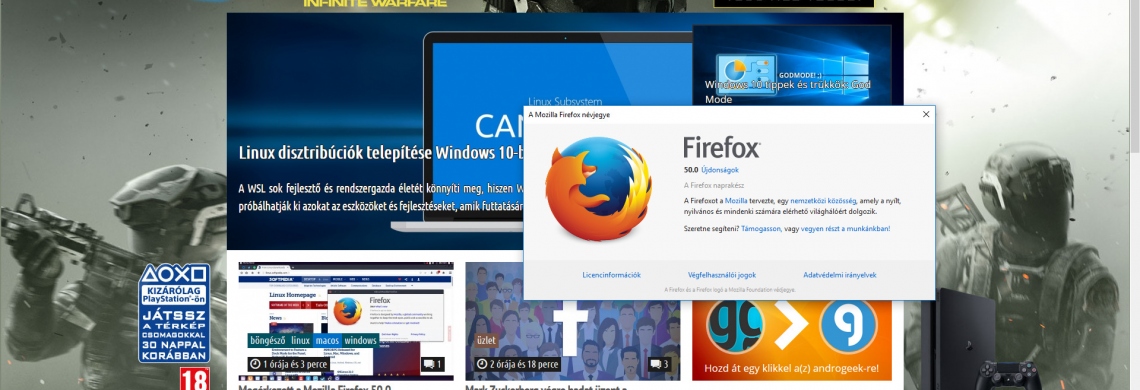Open comments bubble showing 3 on Zuckerberg article
Screen dimensions: 1140x390
(659, 364)
